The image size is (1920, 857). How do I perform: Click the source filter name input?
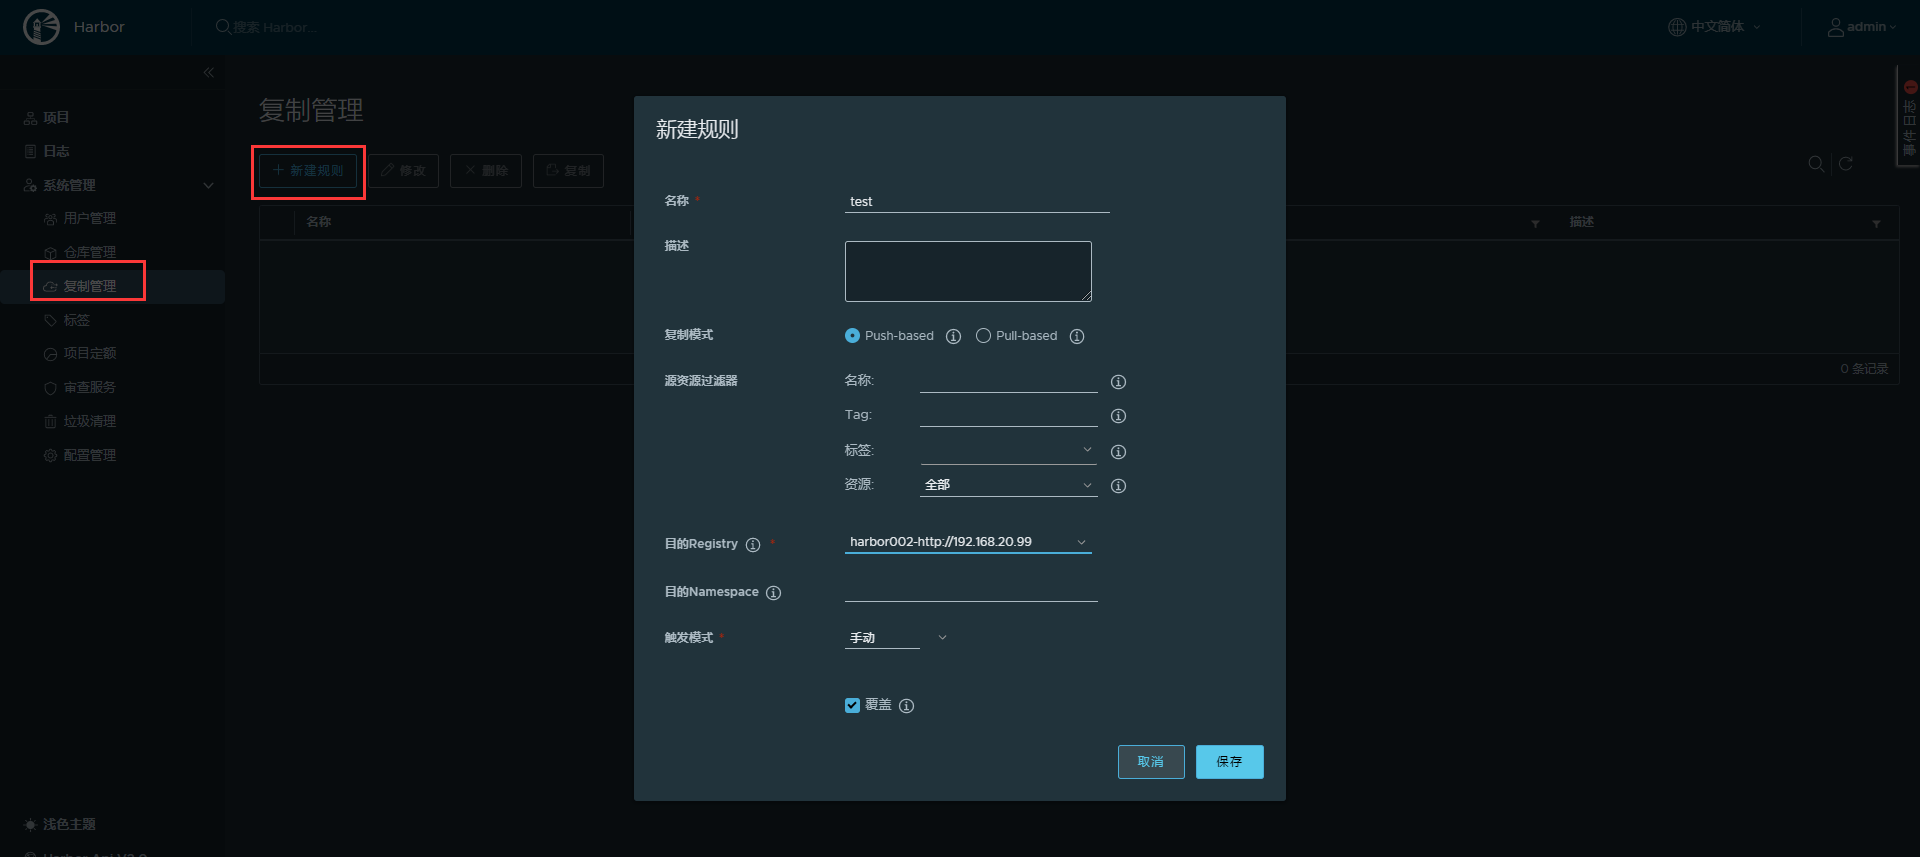click(1008, 381)
